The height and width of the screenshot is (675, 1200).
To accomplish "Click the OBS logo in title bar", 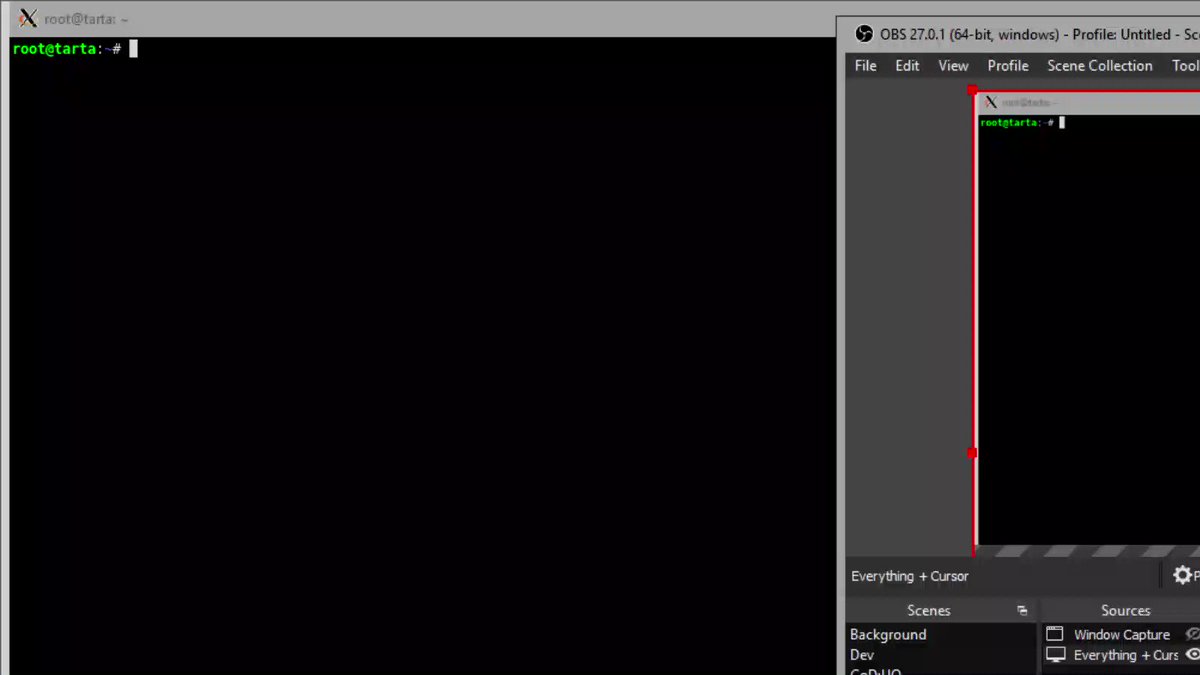I will 864,35.
